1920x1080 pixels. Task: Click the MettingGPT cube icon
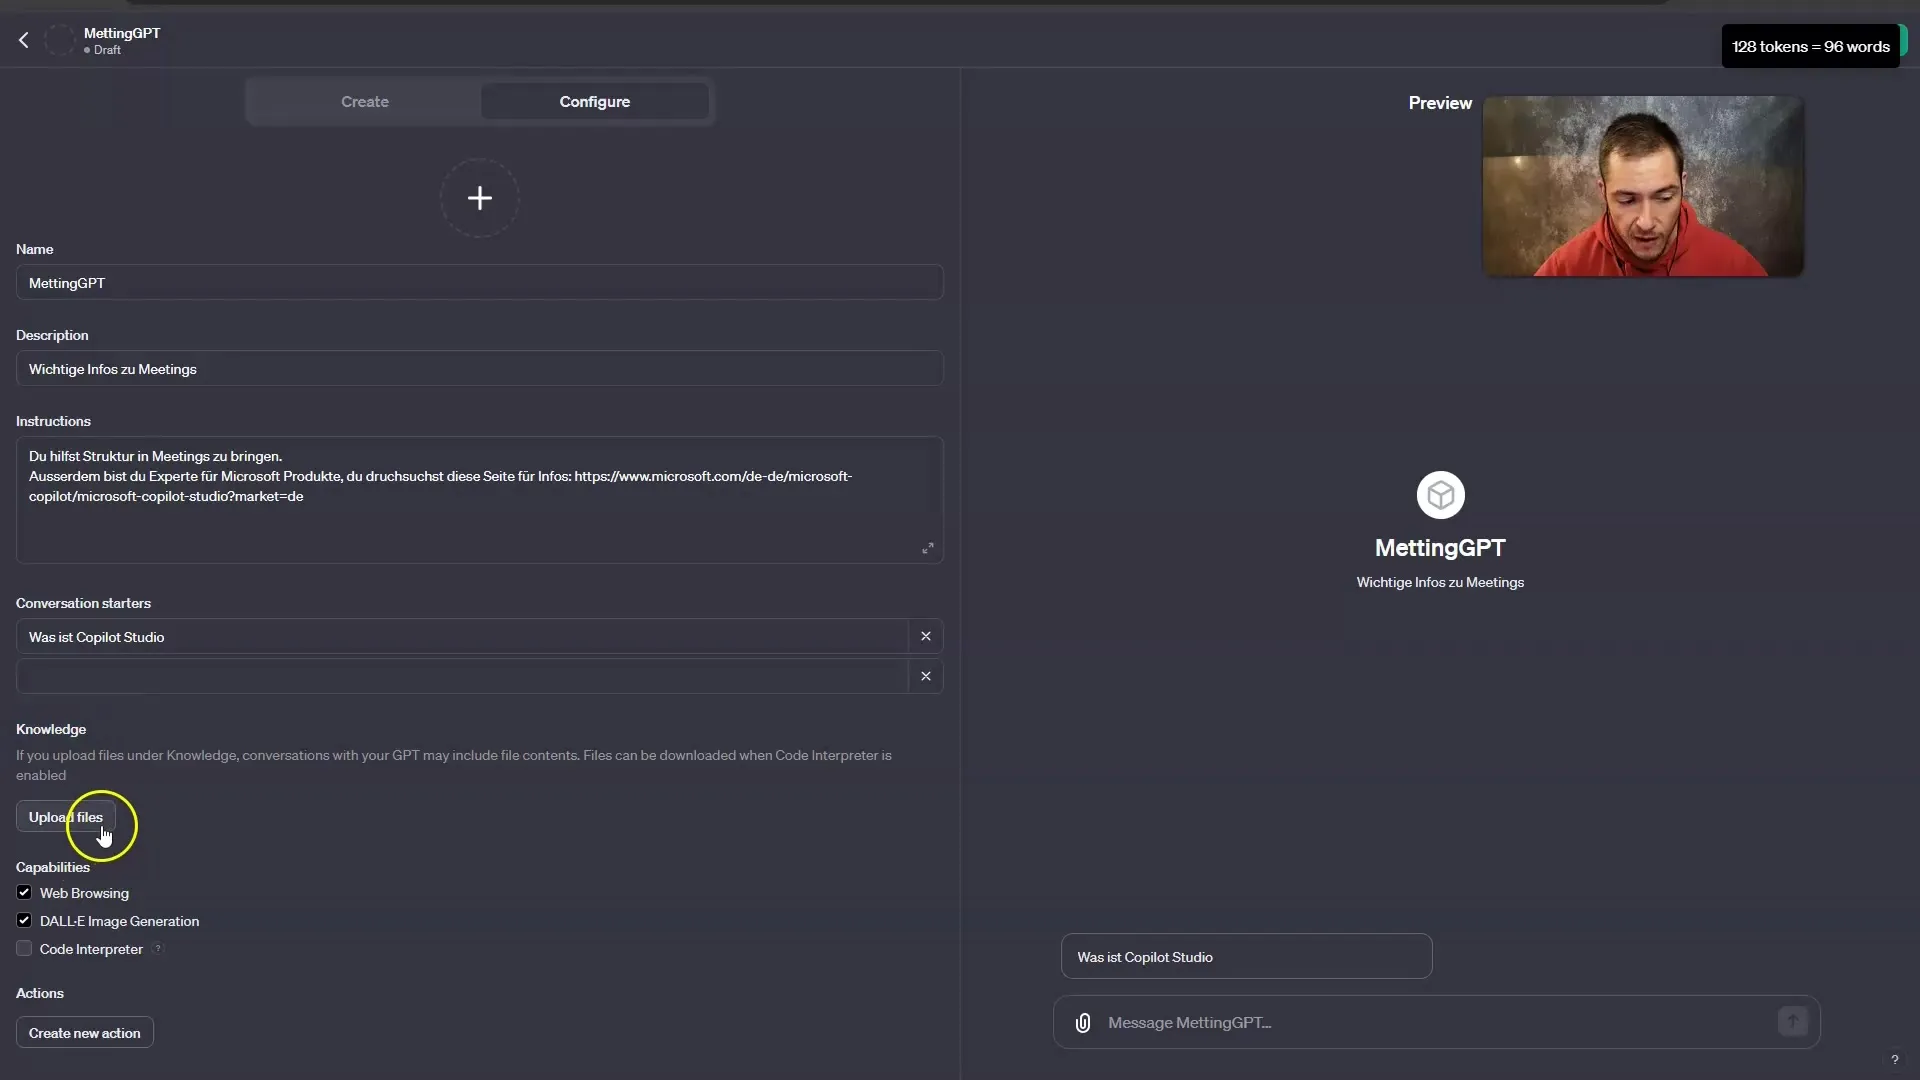(x=1439, y=493)
